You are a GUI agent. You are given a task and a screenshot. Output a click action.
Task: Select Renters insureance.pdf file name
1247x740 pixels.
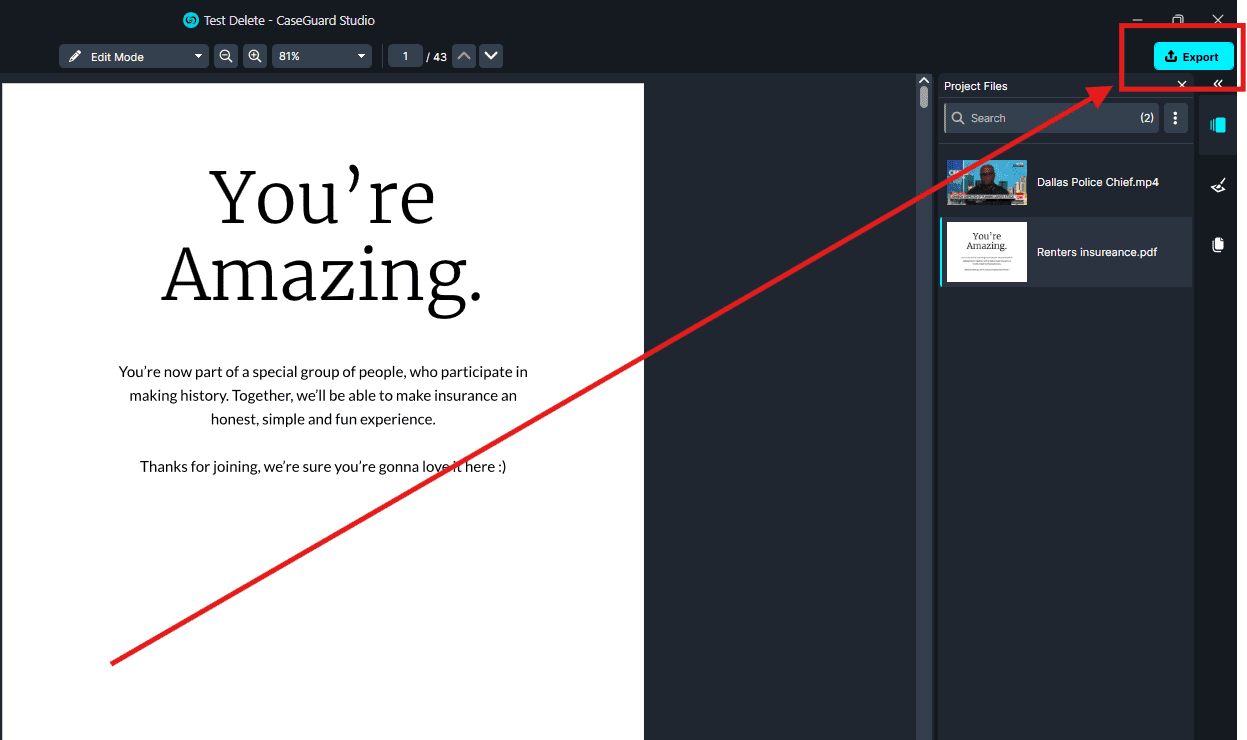[x=1096, y=252]
